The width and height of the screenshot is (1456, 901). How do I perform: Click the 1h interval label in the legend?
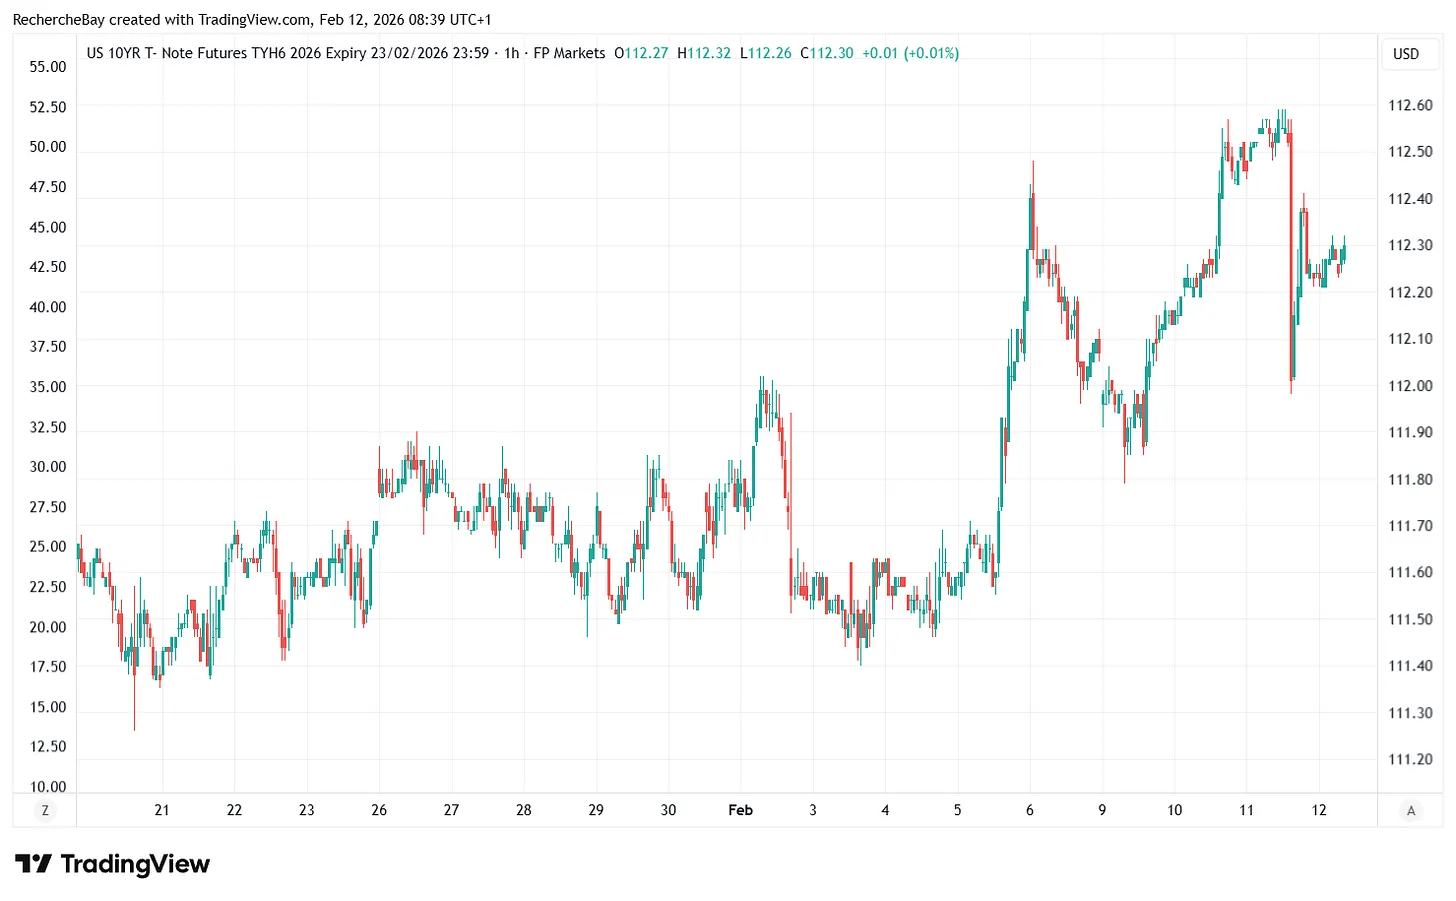(x=512, y=53)
